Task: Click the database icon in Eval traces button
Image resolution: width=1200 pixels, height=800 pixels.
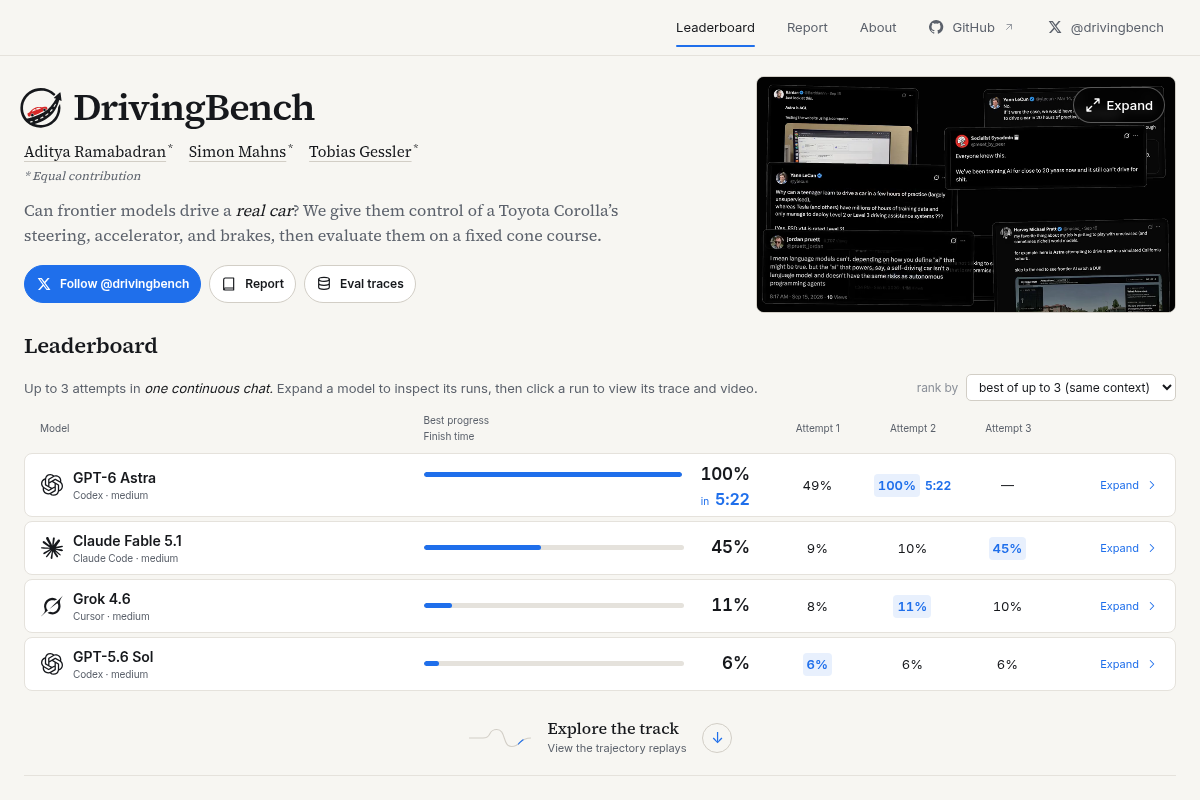Action: [324, 284]
